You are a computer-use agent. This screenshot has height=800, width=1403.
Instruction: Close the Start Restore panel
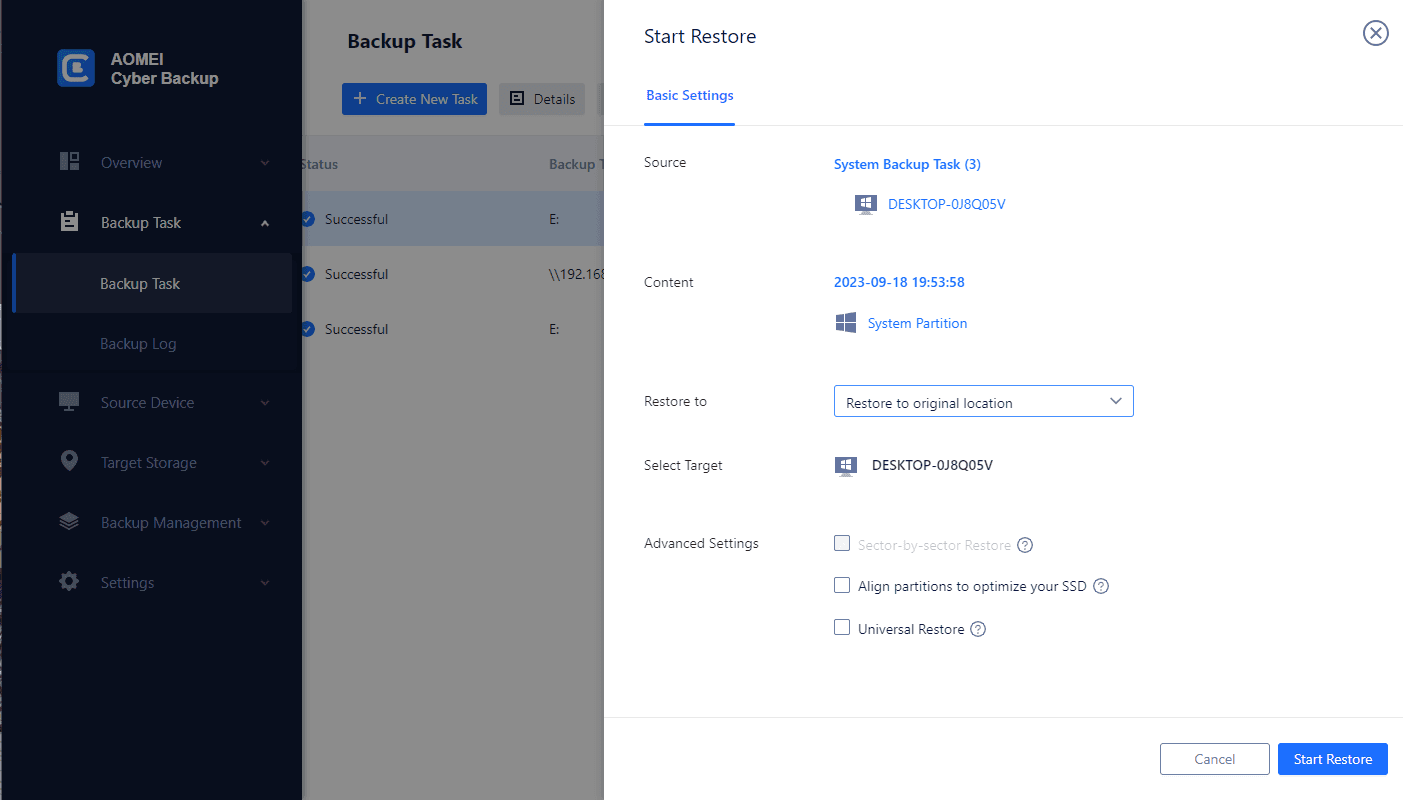[1376, 34]
